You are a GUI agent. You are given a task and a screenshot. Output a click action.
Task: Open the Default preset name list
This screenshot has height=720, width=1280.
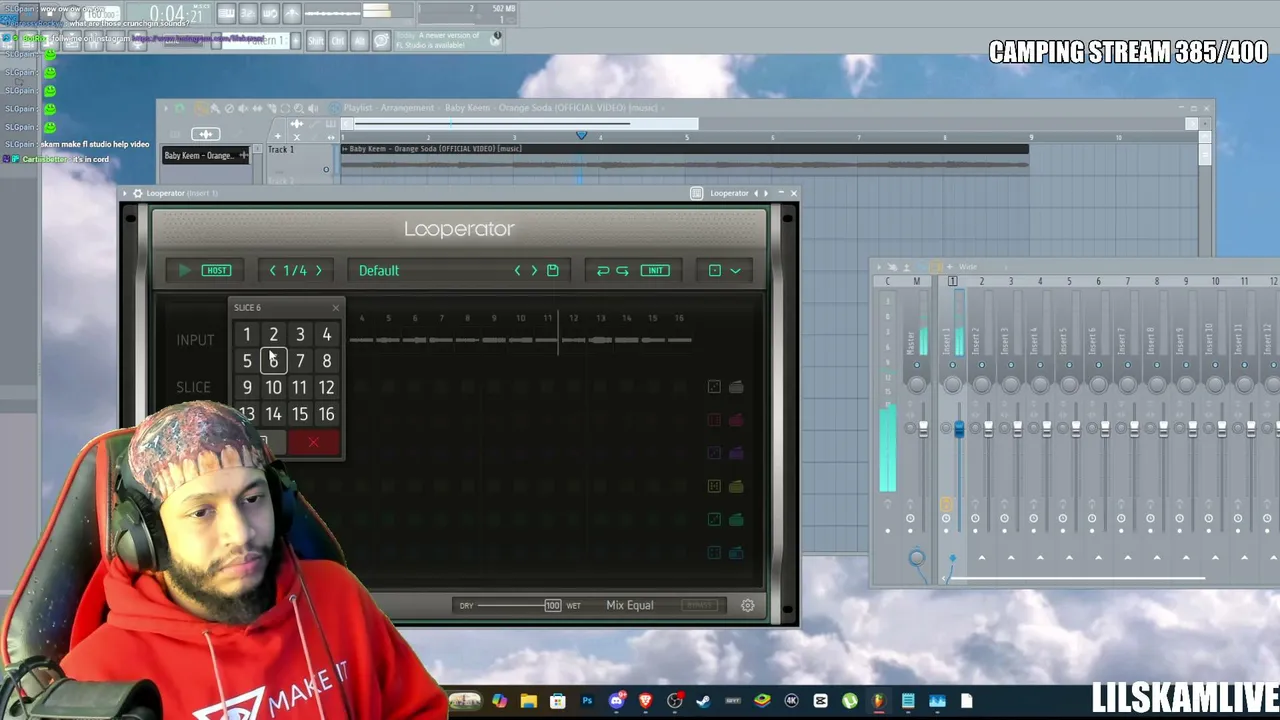click(x=379, y=270)
